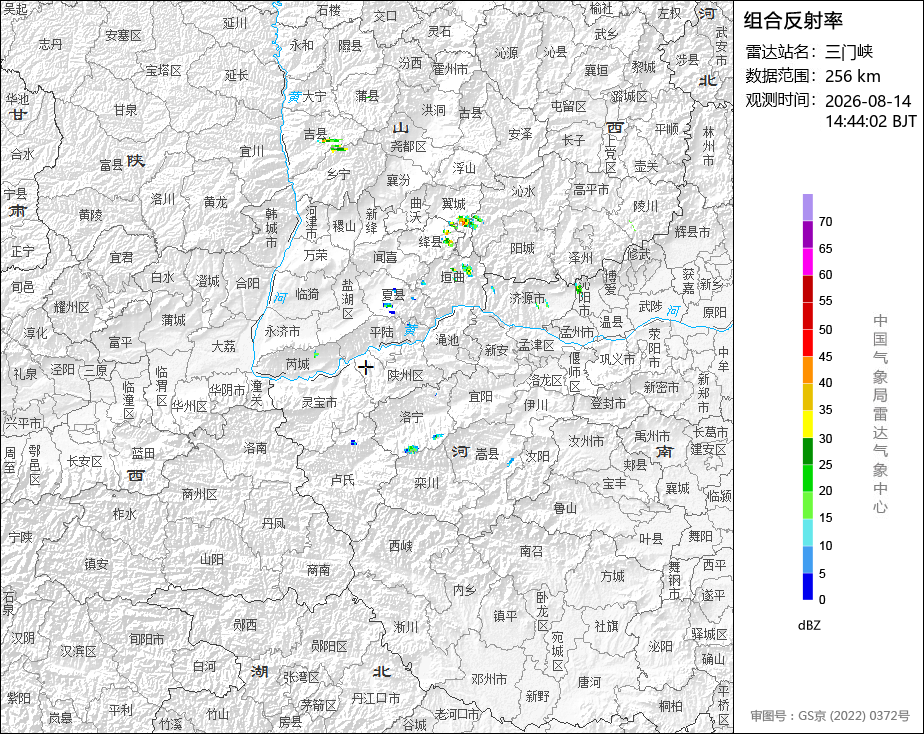The width and height of the screenshot is (924, 734).
Task: Click the 郧西 map label
Action: 245,625
